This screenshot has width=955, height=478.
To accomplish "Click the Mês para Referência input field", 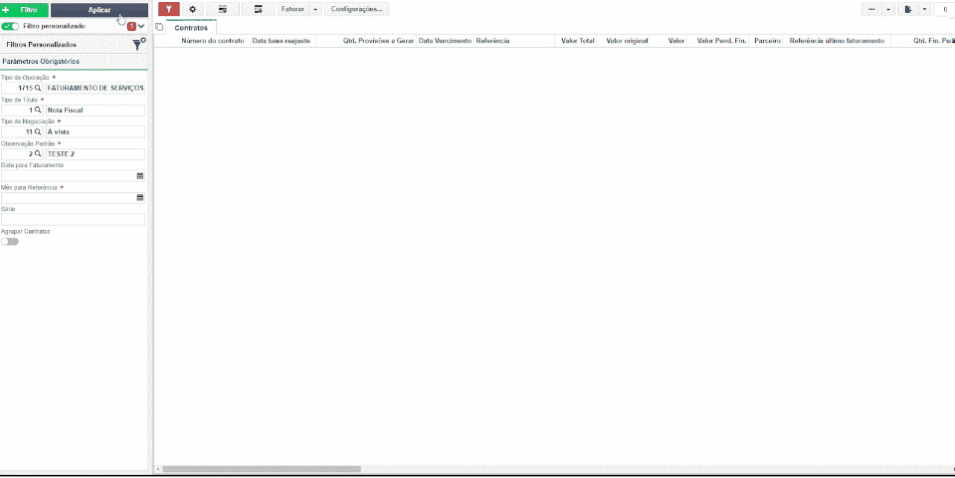I will pyautogui.click(x=73, y=197).
